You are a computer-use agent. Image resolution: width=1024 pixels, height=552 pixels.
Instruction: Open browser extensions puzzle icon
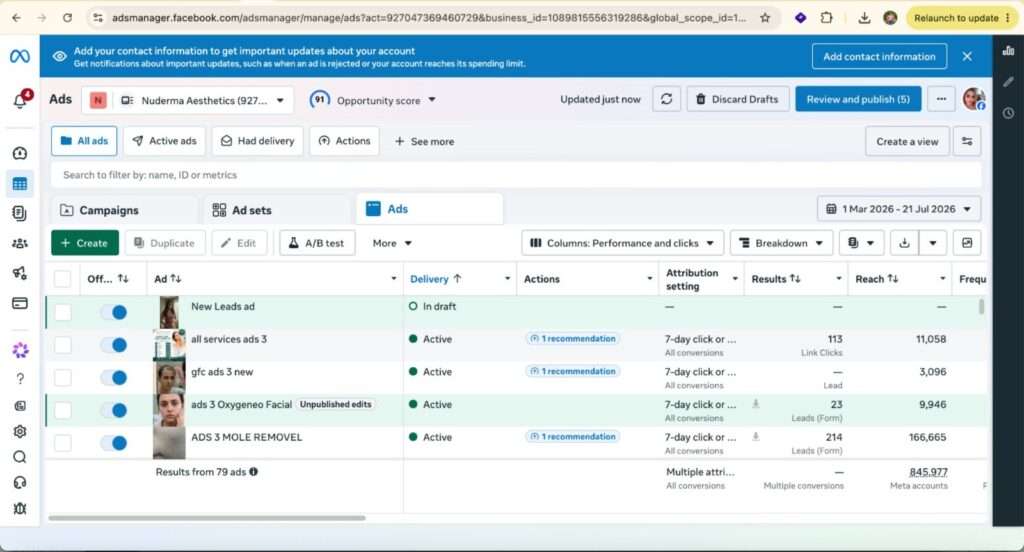(826, 18)
